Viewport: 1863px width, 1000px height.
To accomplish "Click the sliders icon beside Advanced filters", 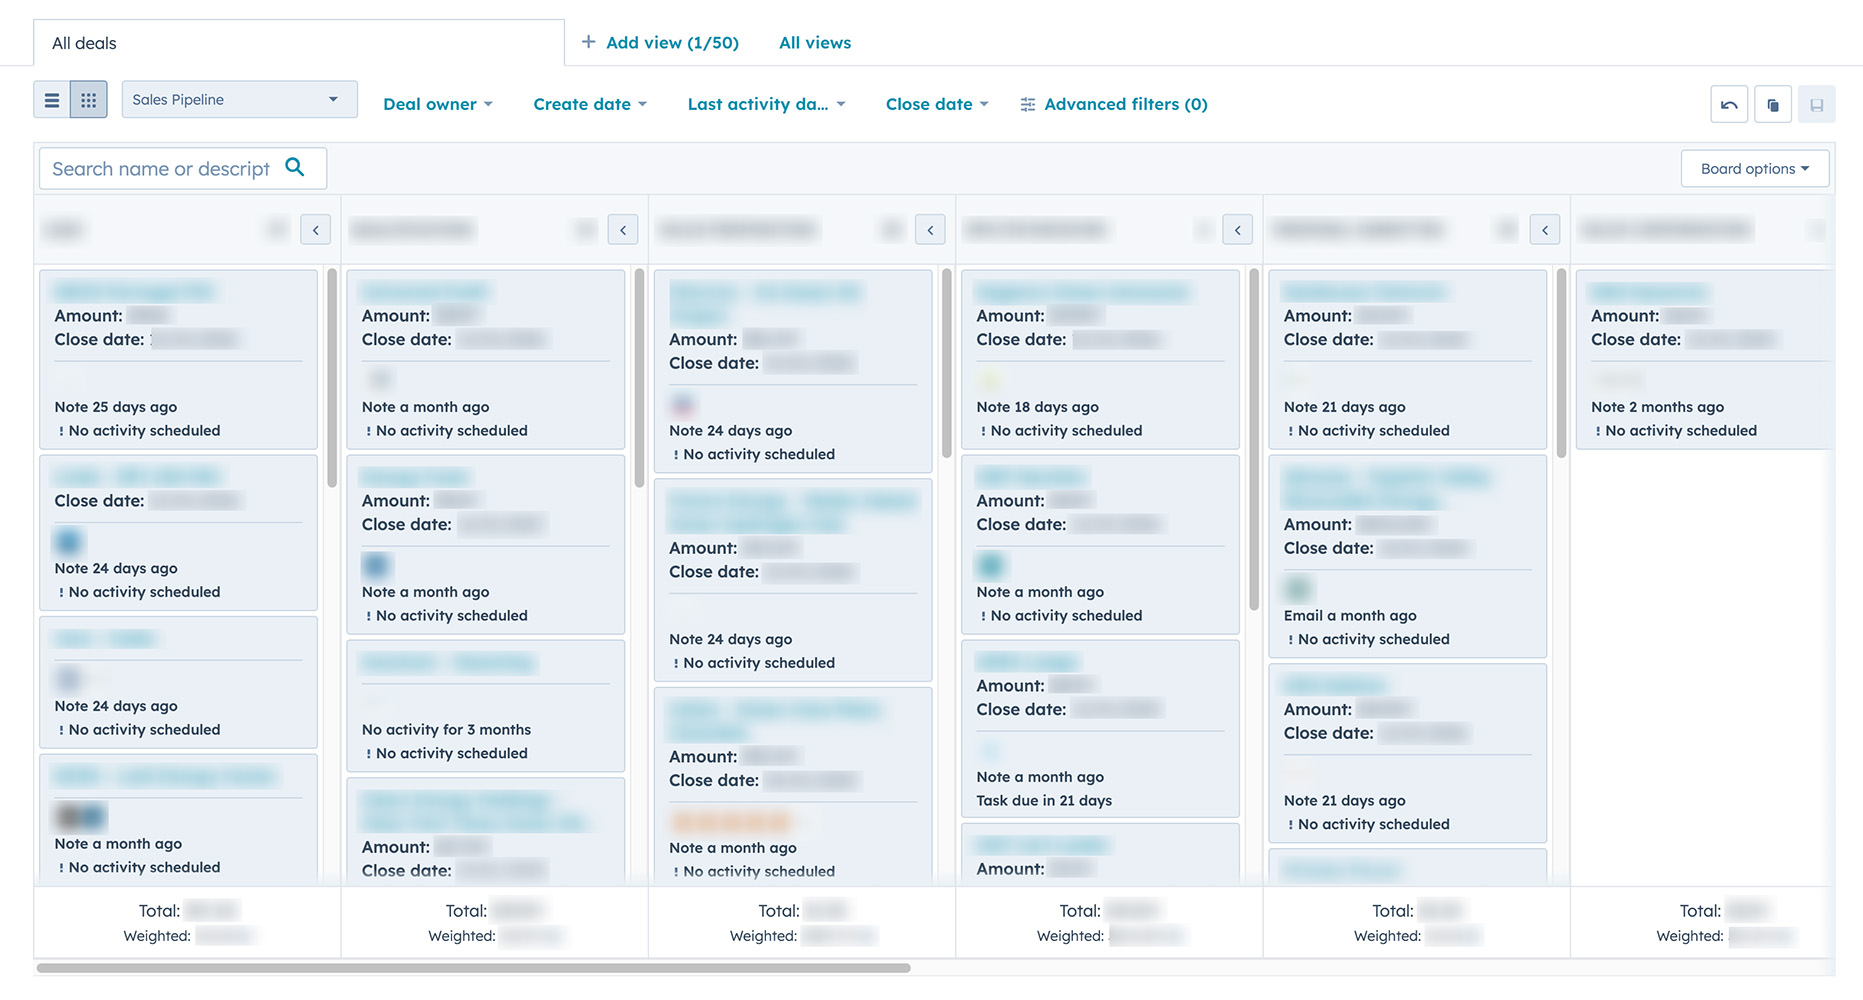I will click(x=1027, y=103).
